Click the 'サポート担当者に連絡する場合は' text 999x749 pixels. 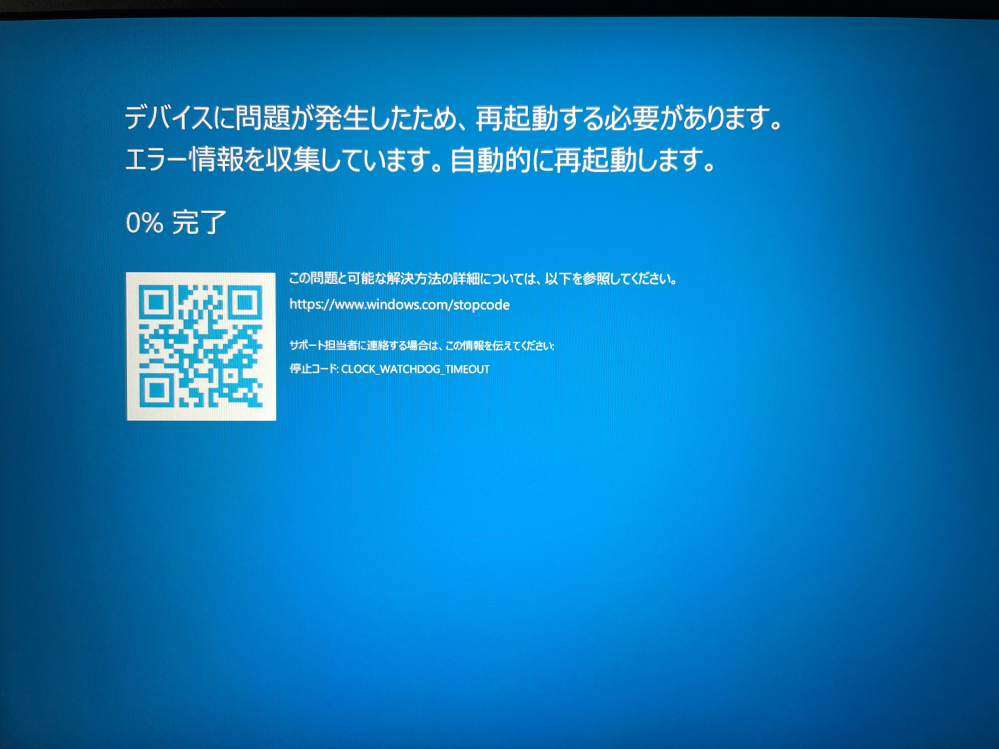(x=422, y=345)
